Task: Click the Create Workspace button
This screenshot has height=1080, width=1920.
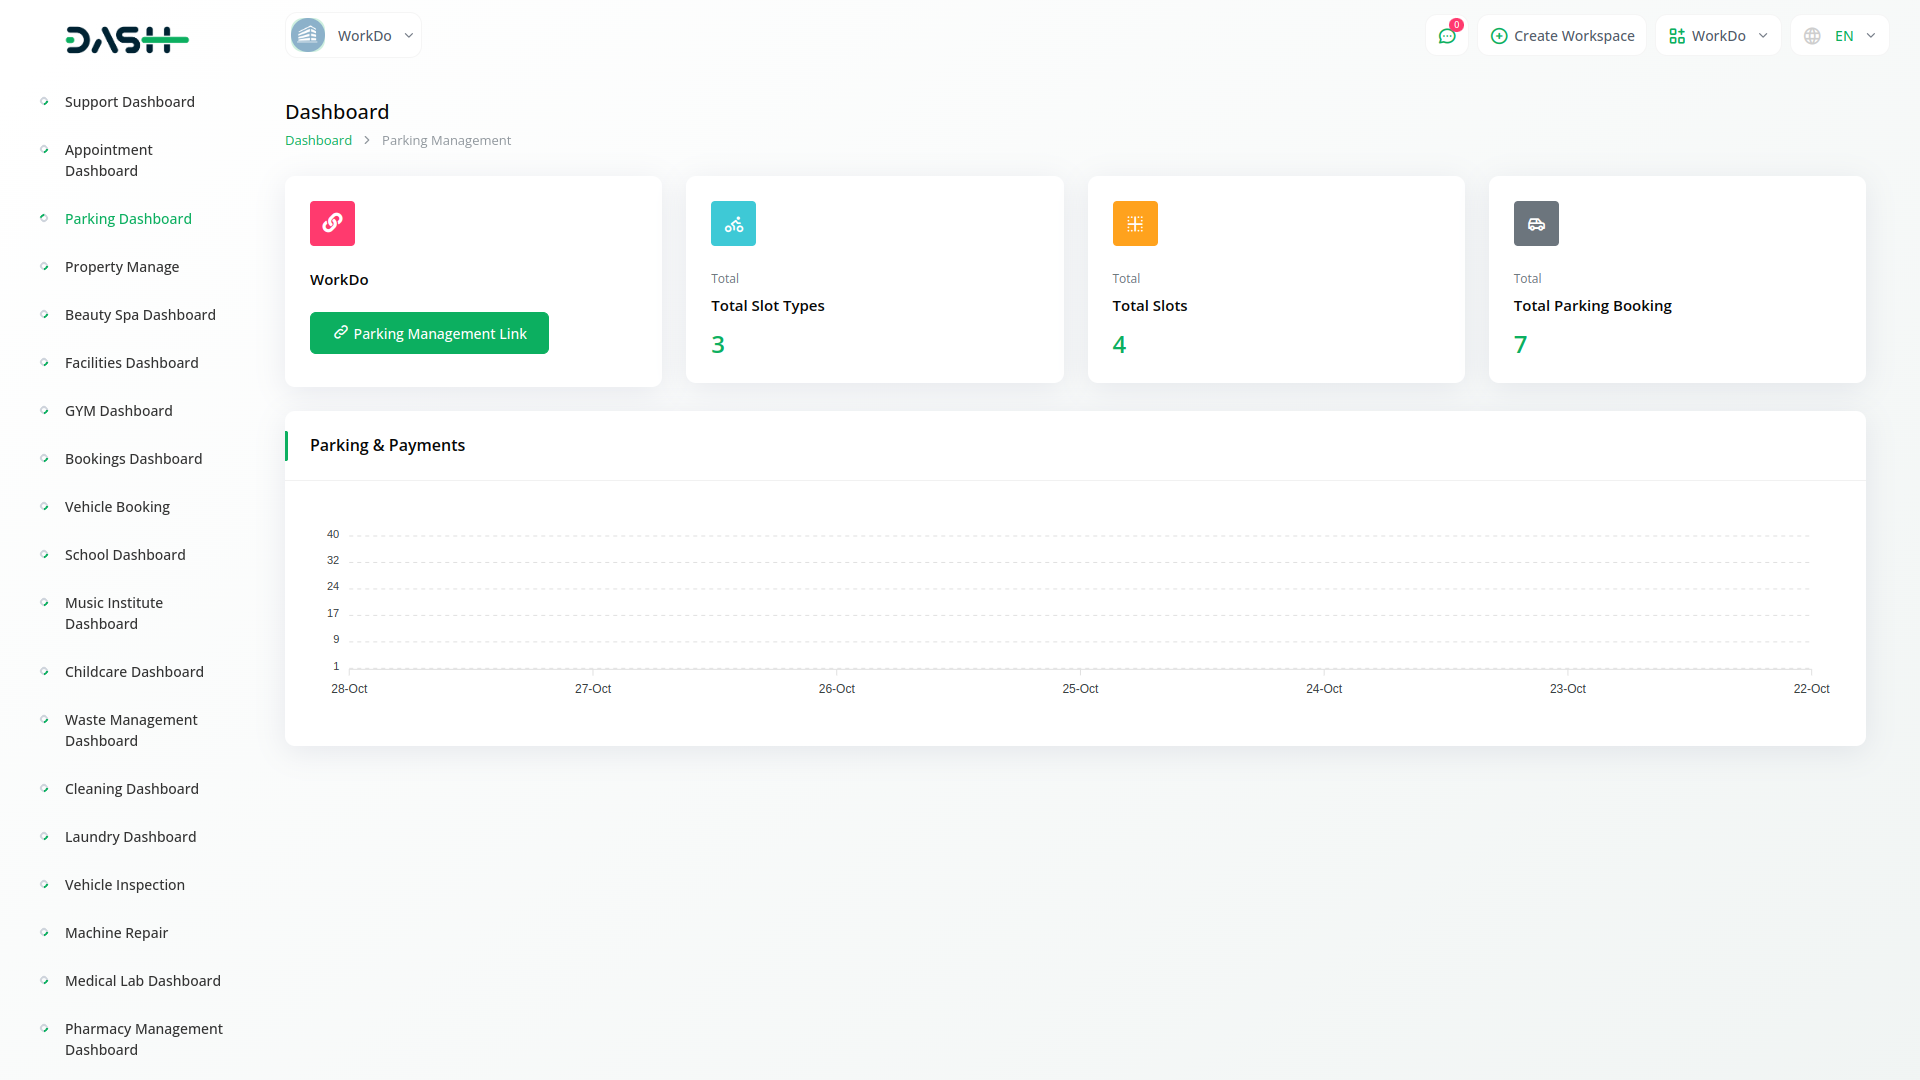Action: click(1562, 36)
